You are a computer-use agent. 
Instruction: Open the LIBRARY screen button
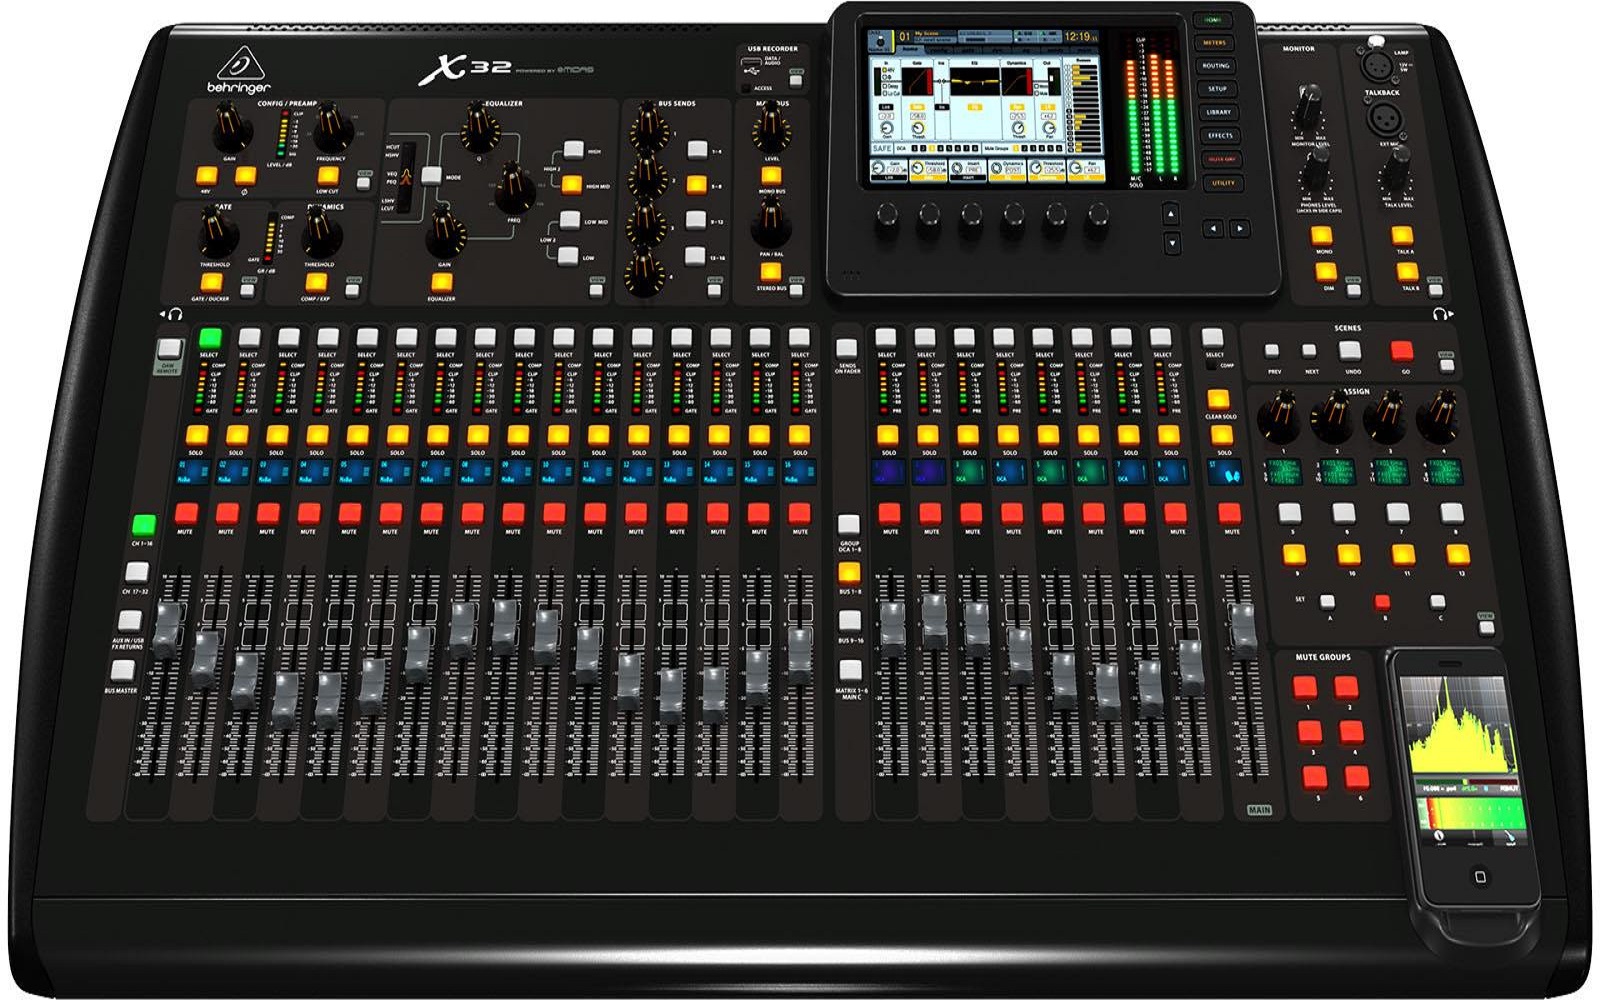(x=1219, y=112)
